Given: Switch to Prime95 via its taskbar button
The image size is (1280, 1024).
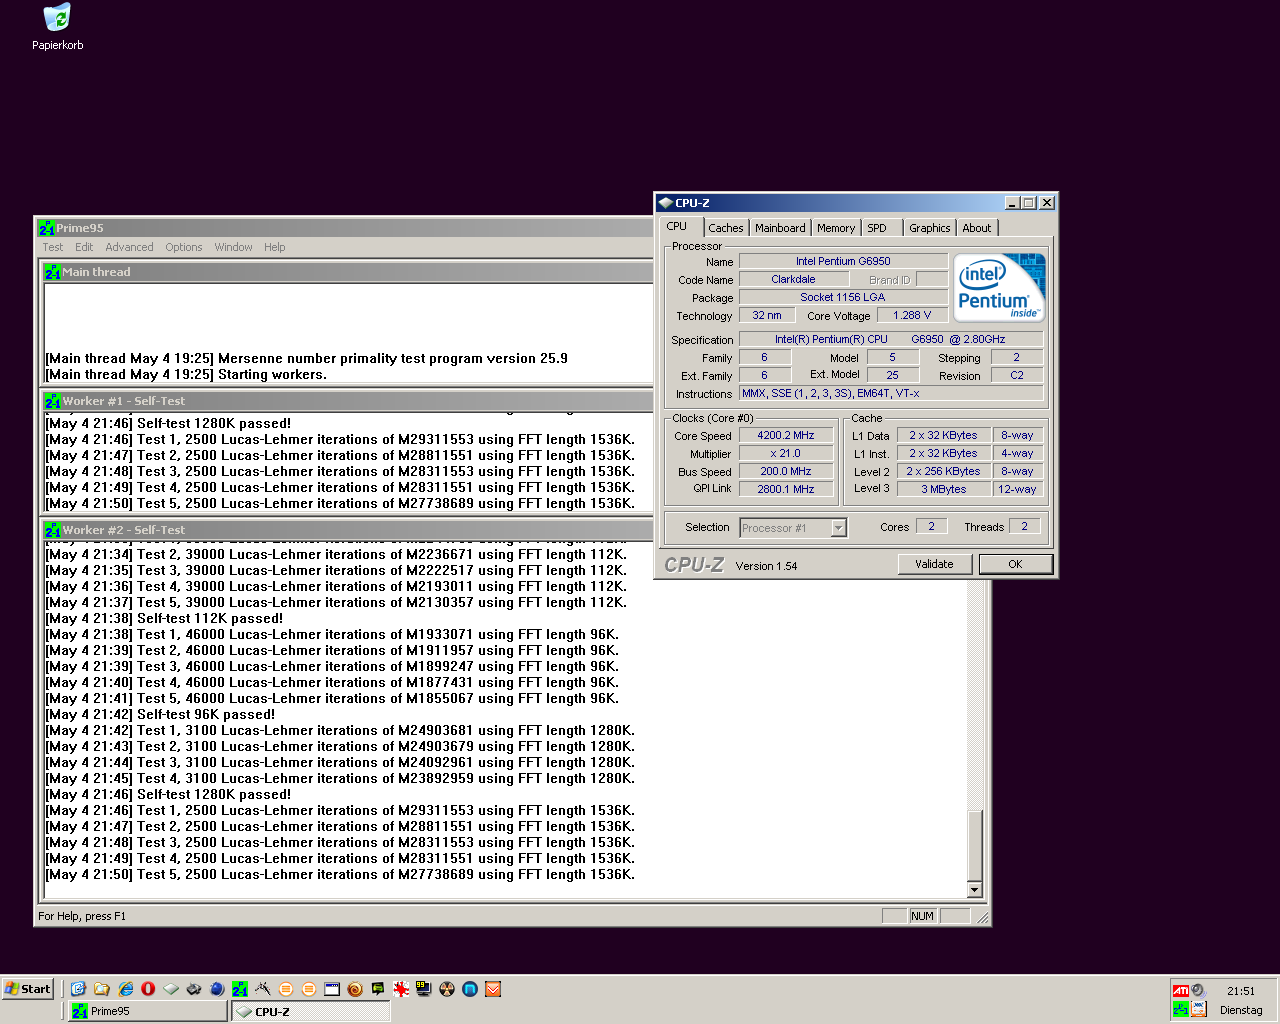Looking at the screenshot, I should [148, 1011].
